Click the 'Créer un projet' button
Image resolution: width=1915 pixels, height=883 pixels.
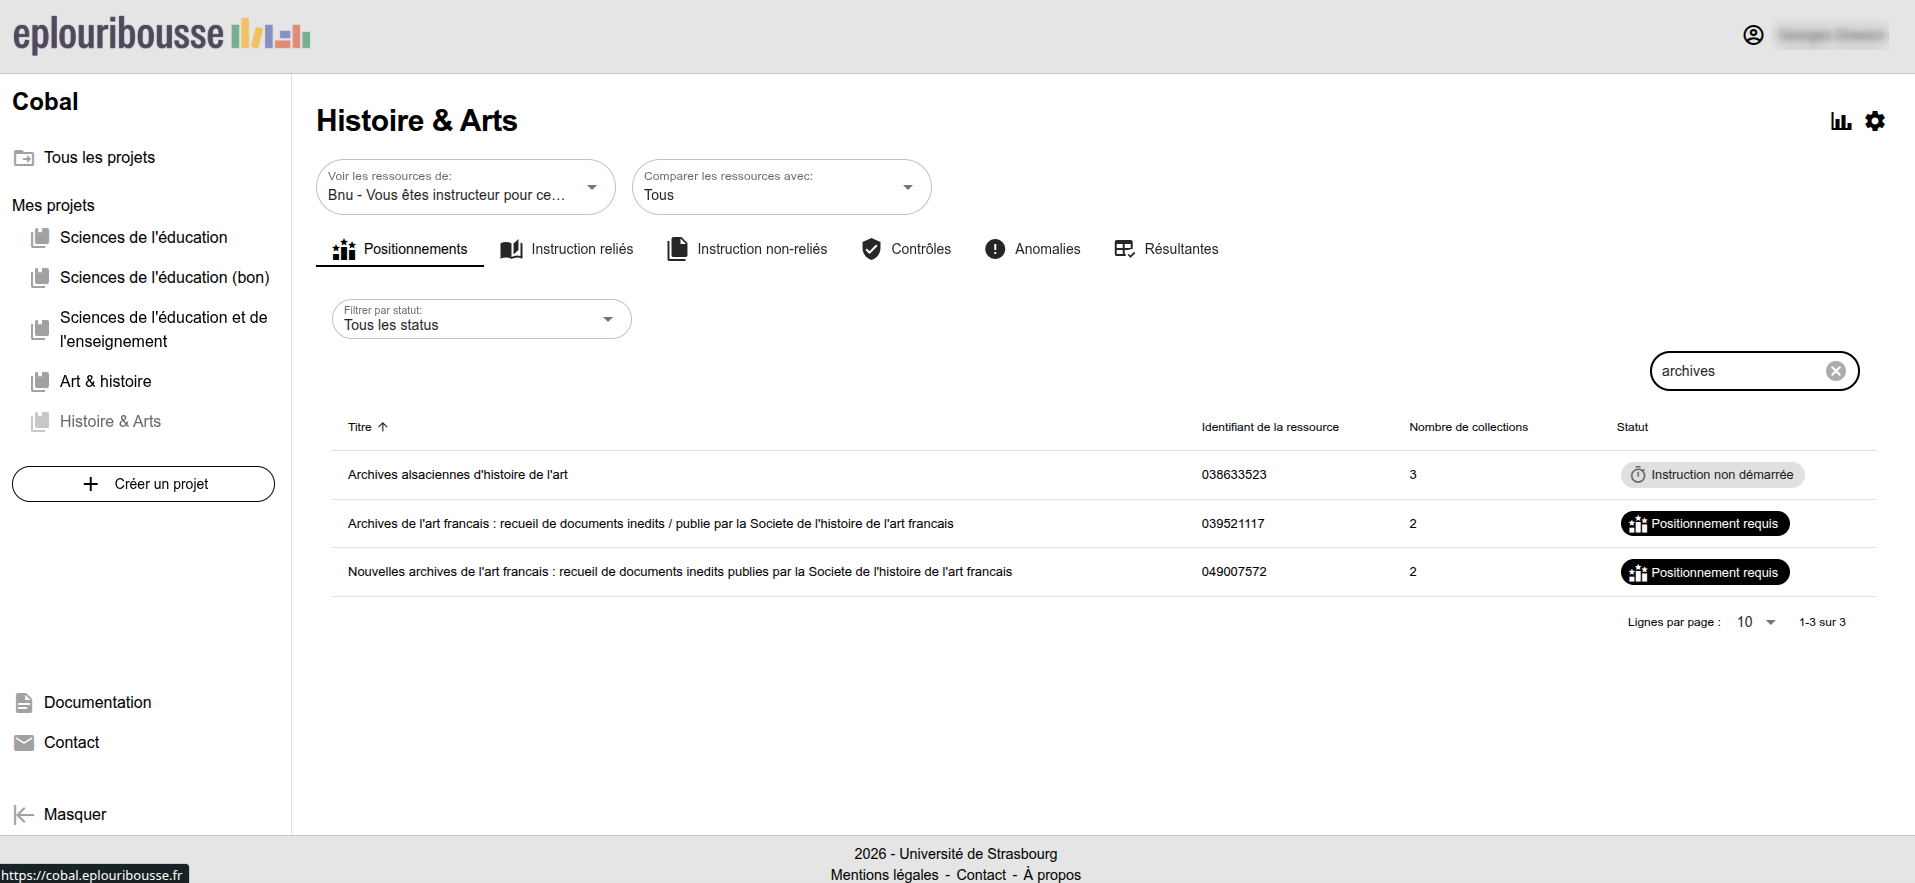pyautogui.click(x=143, y=484)
